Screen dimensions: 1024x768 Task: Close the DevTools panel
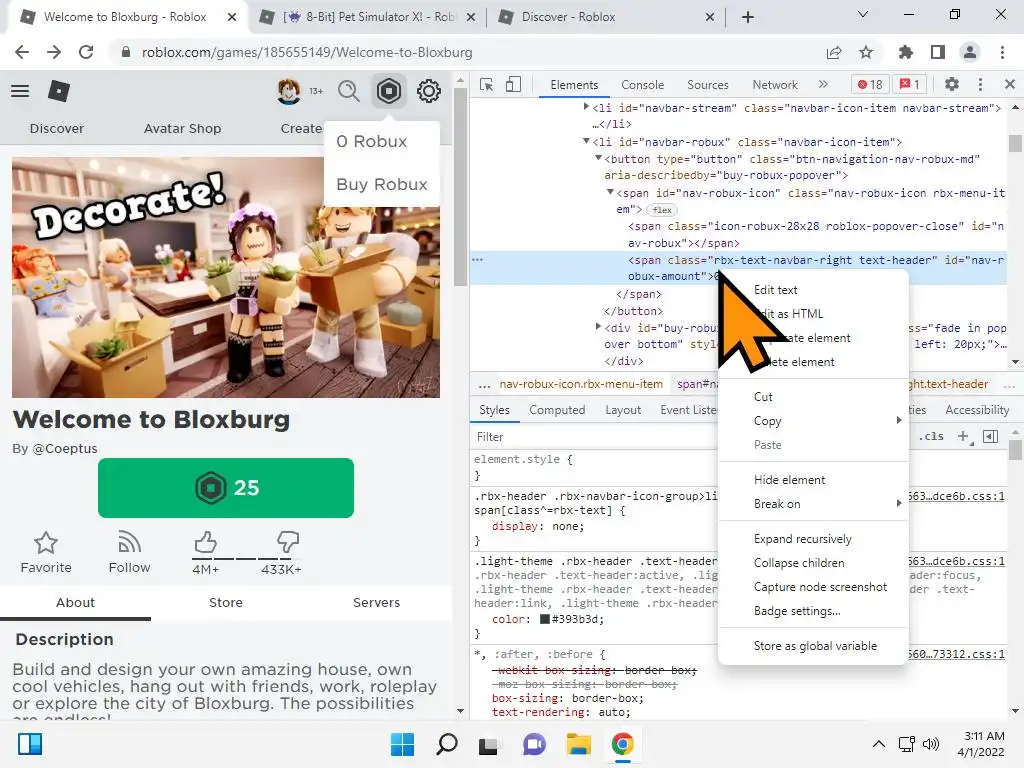coord(1010,84)
